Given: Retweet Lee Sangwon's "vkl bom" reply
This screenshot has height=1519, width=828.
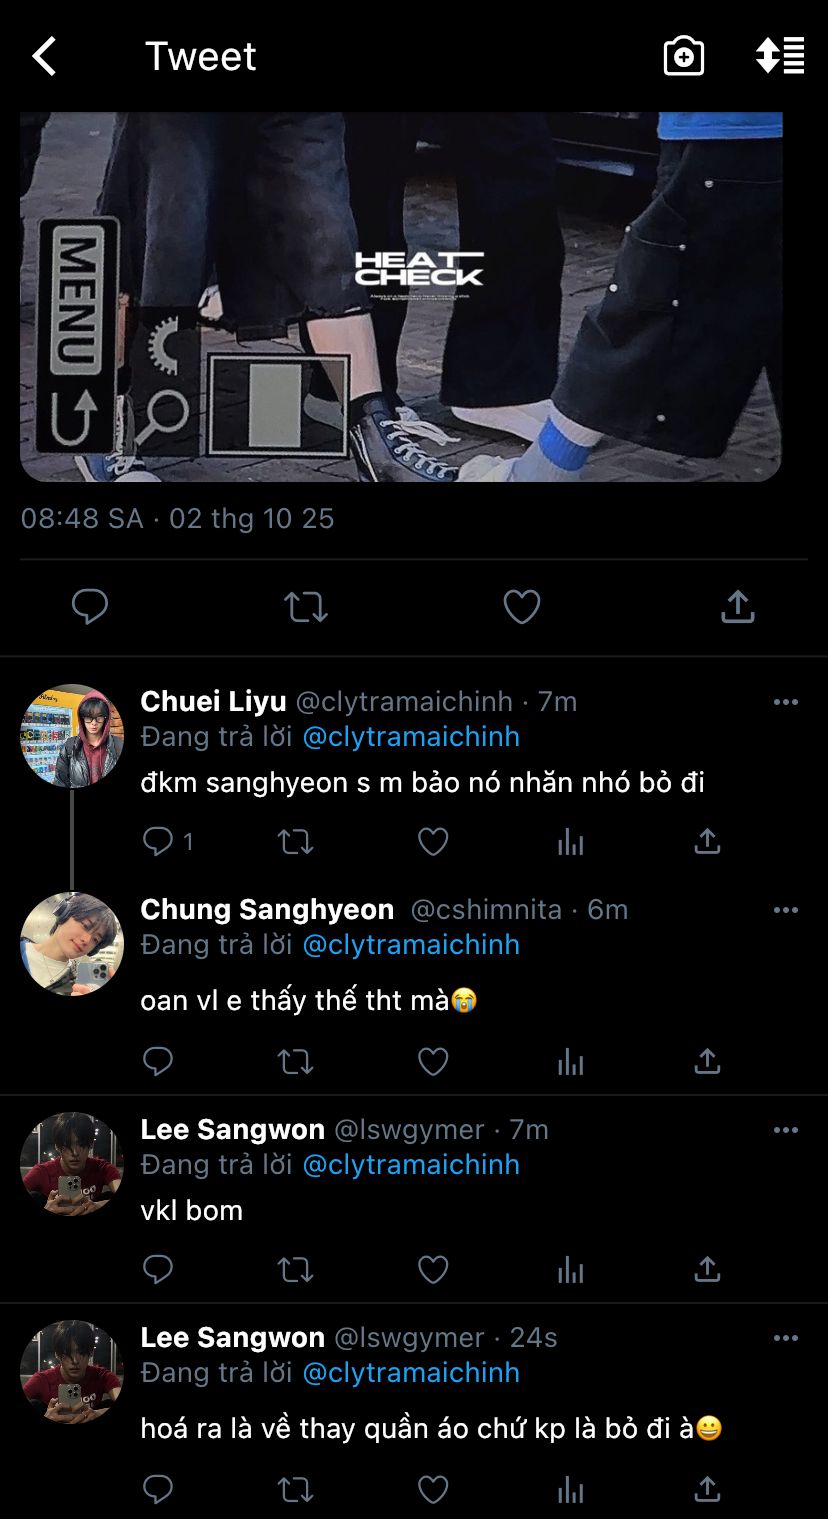Looking at the screenshot, I should [295, 1270].
